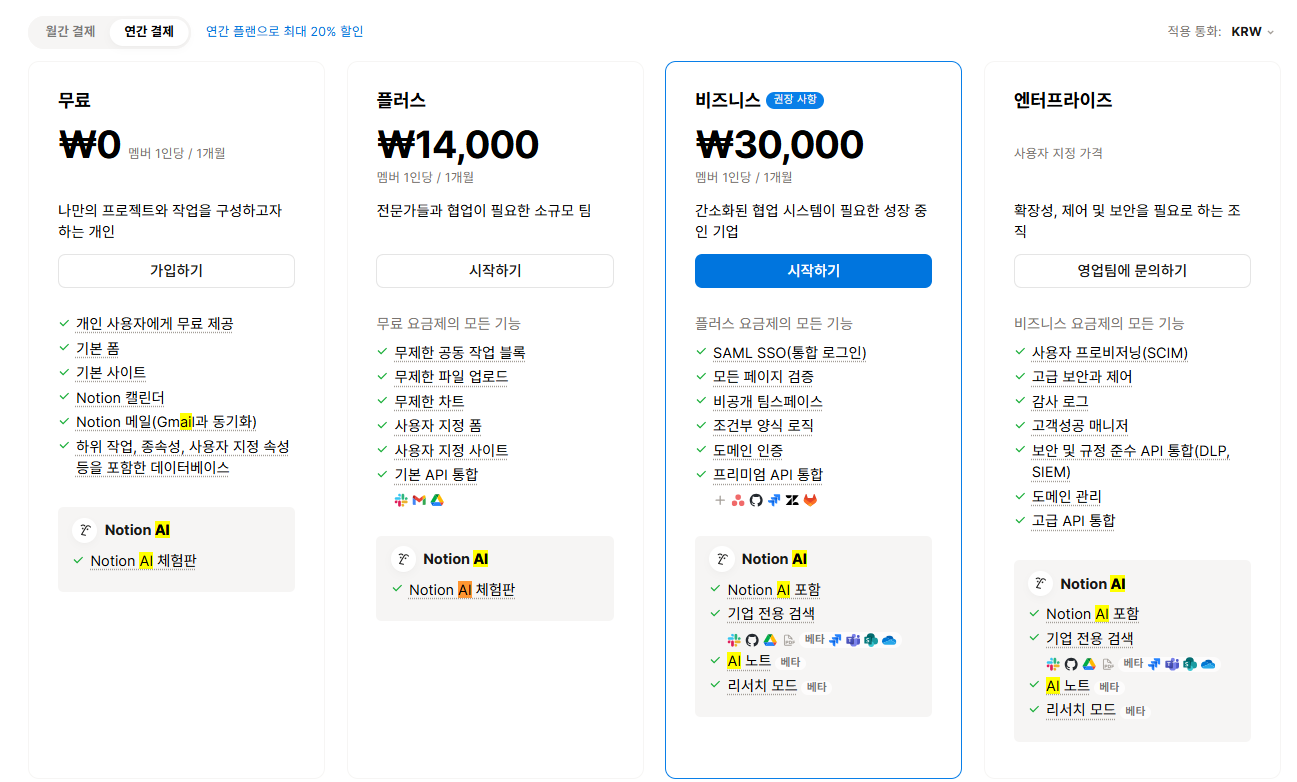Click the Slack icon under Plus plan API integrations
Image resolution: width=1297 pixels, height=782 pixels.
402,500
